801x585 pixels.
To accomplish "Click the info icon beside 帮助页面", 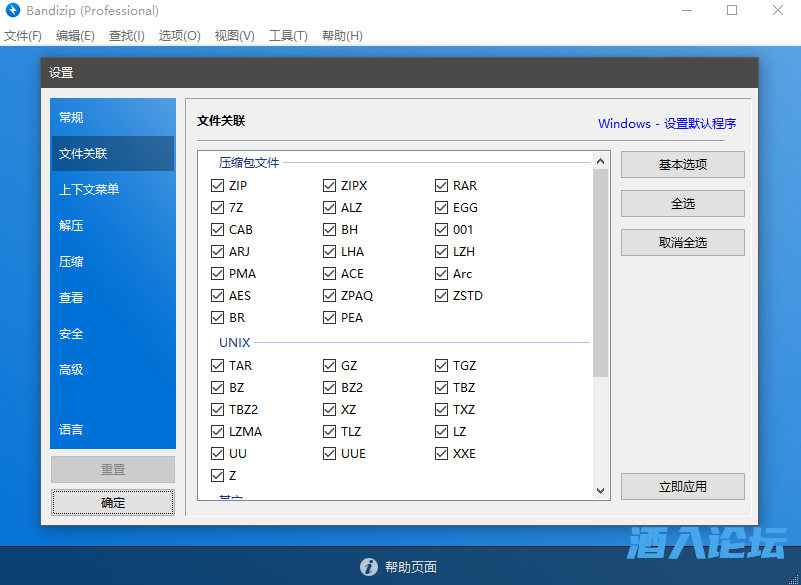I will click(x=369, y=567).
